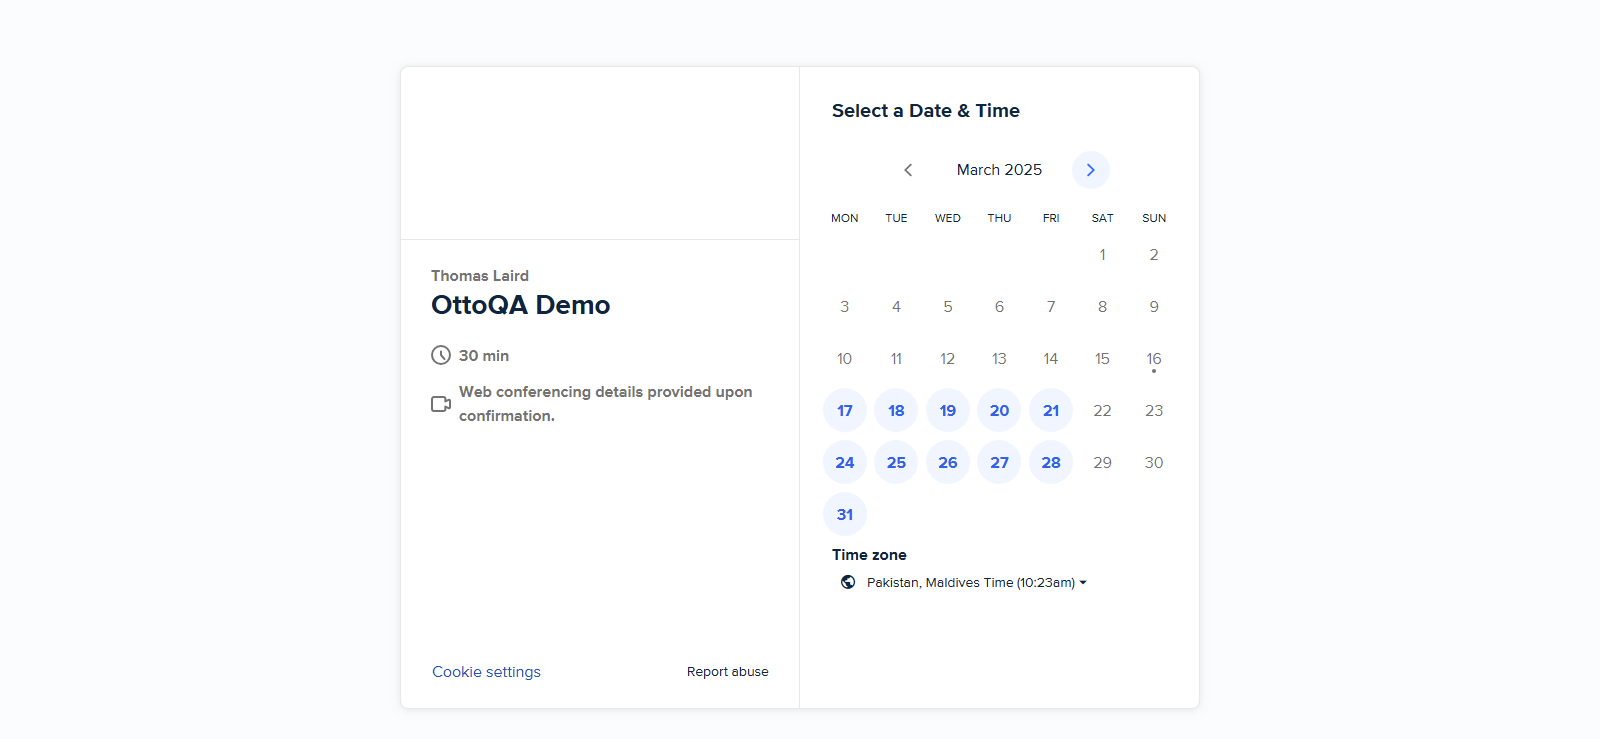1600x739 pixels.
Task: Click unavailable date 15
Action: (x=1102, y=358)
